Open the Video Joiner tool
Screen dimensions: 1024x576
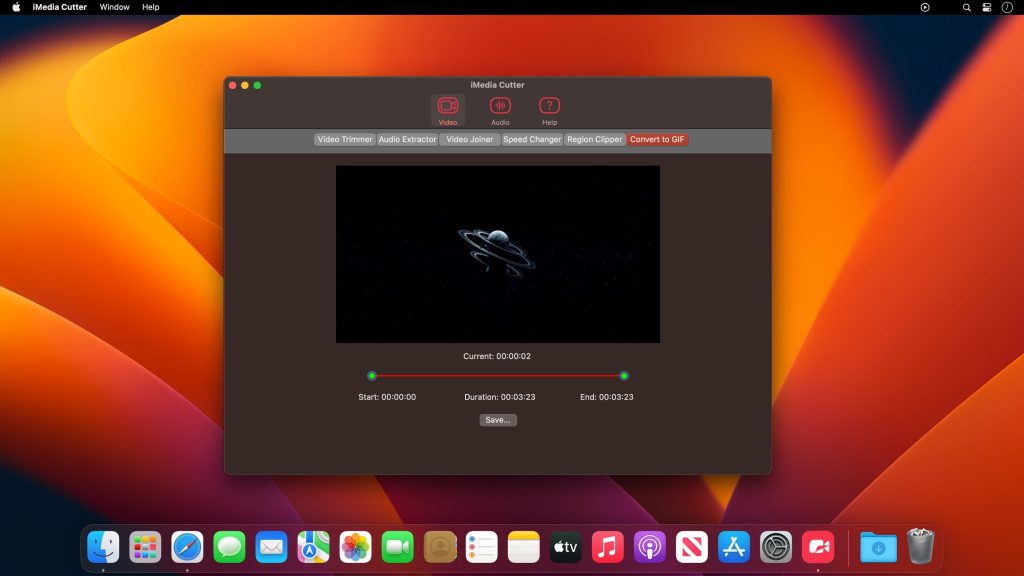click(x=468, y=140)
